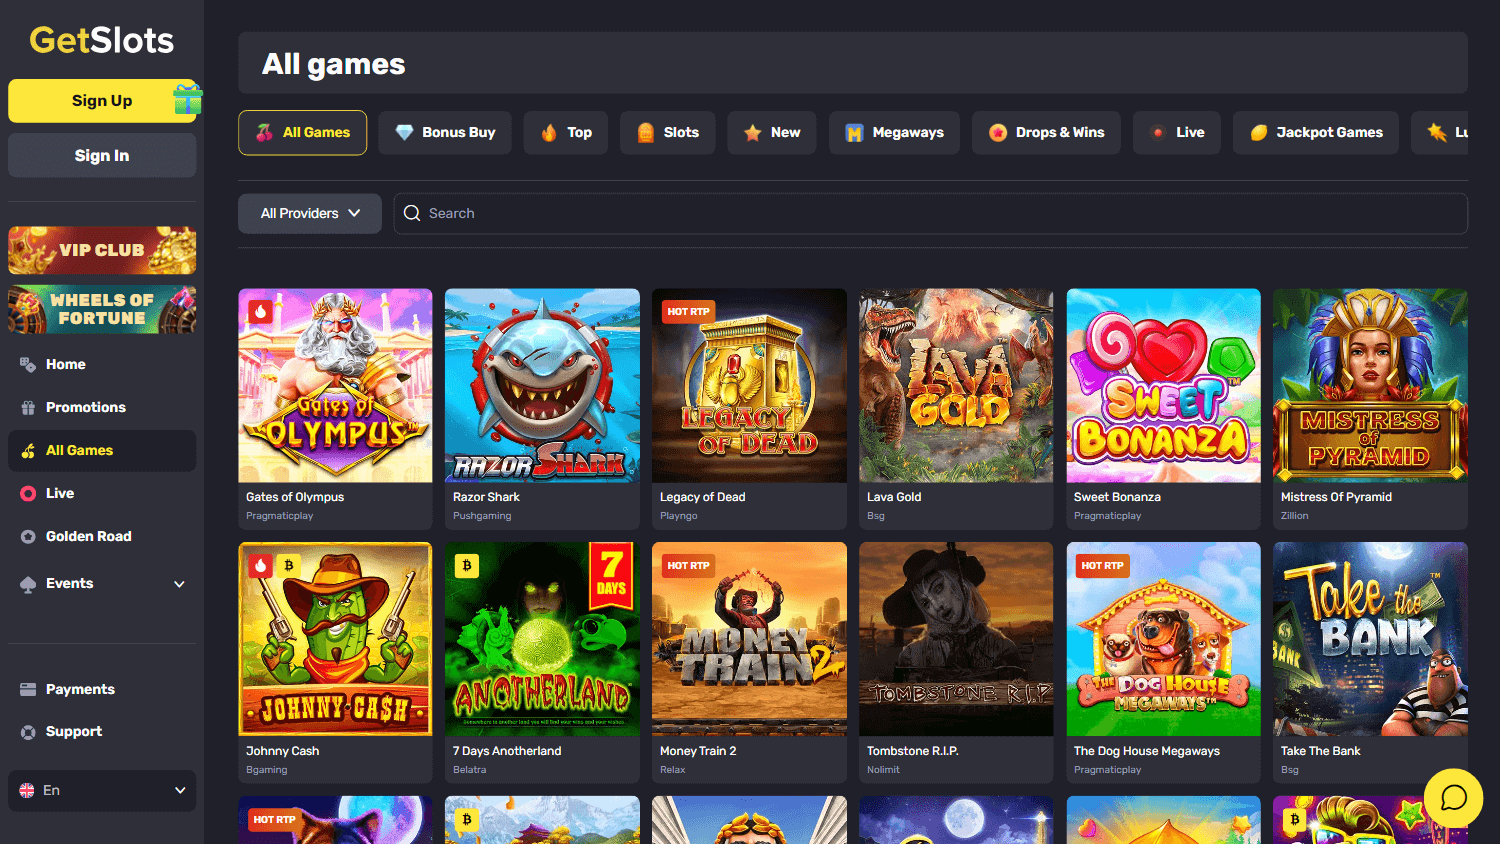
Task: Click the Johnny Cash title text
Action: (x=283, y=751)
